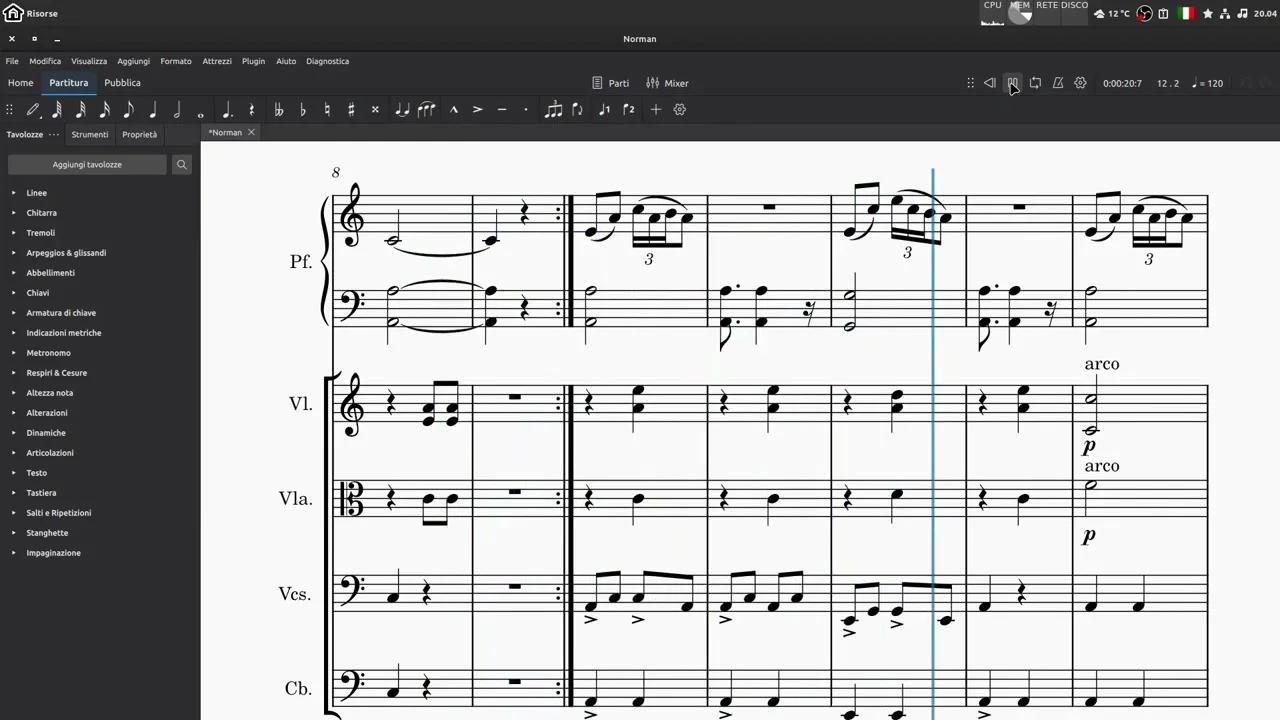This screenshot has height=720, width=1280.
Task: Open the palette search field
Action: click(181, 164)
